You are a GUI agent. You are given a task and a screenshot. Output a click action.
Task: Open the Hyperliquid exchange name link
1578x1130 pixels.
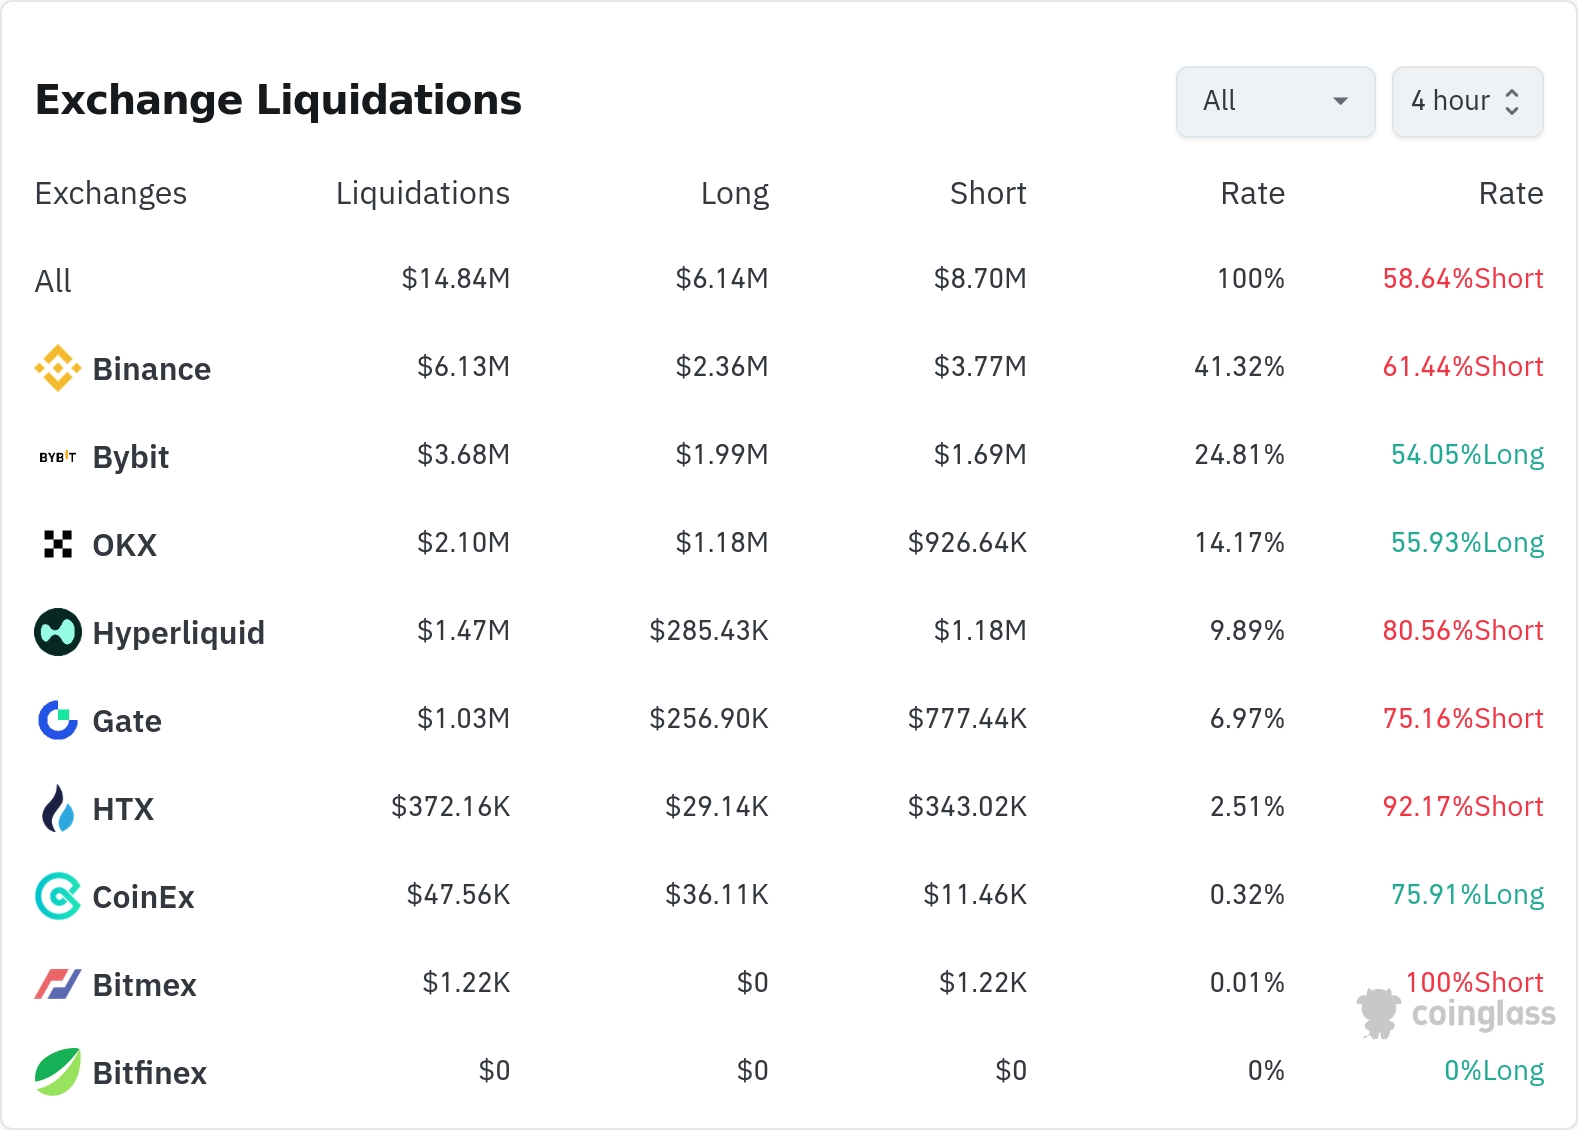[x=178, y=633]
